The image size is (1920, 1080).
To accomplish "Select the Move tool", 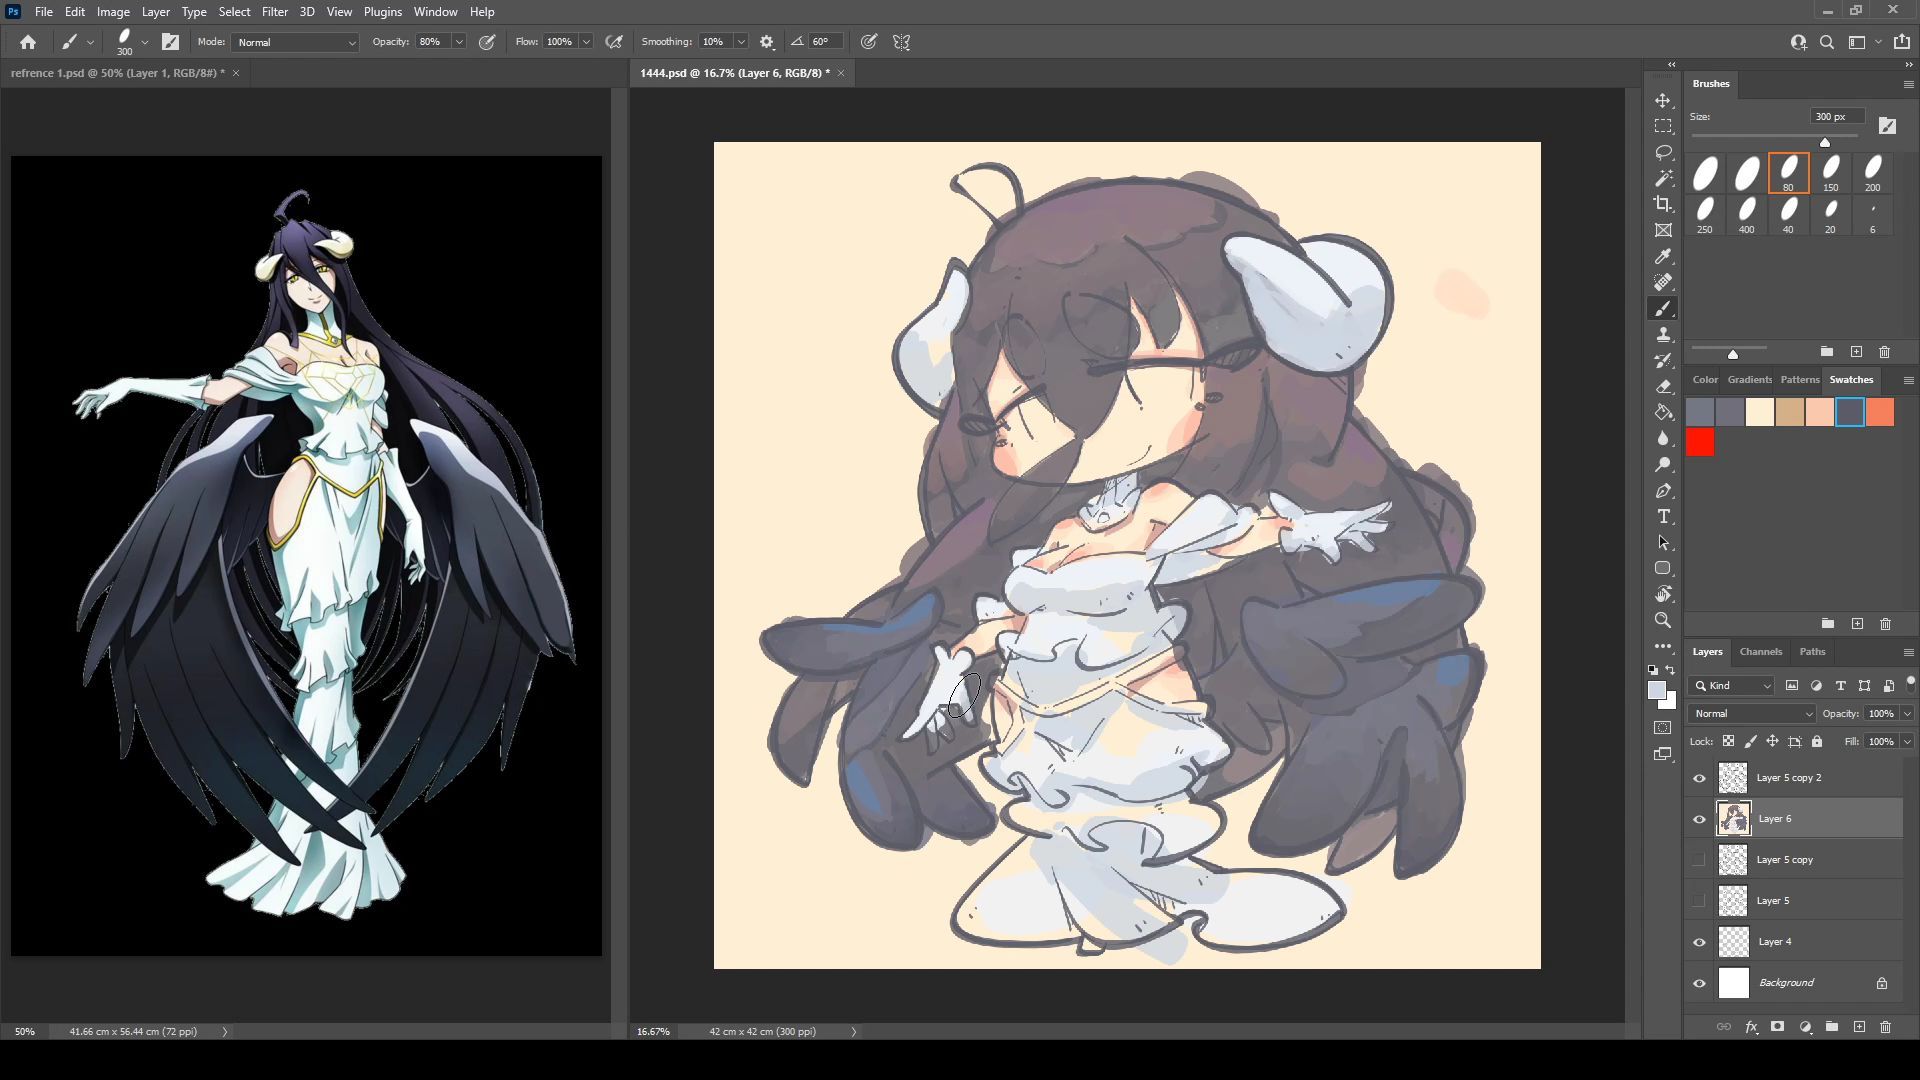I will tap(1663, 101).
